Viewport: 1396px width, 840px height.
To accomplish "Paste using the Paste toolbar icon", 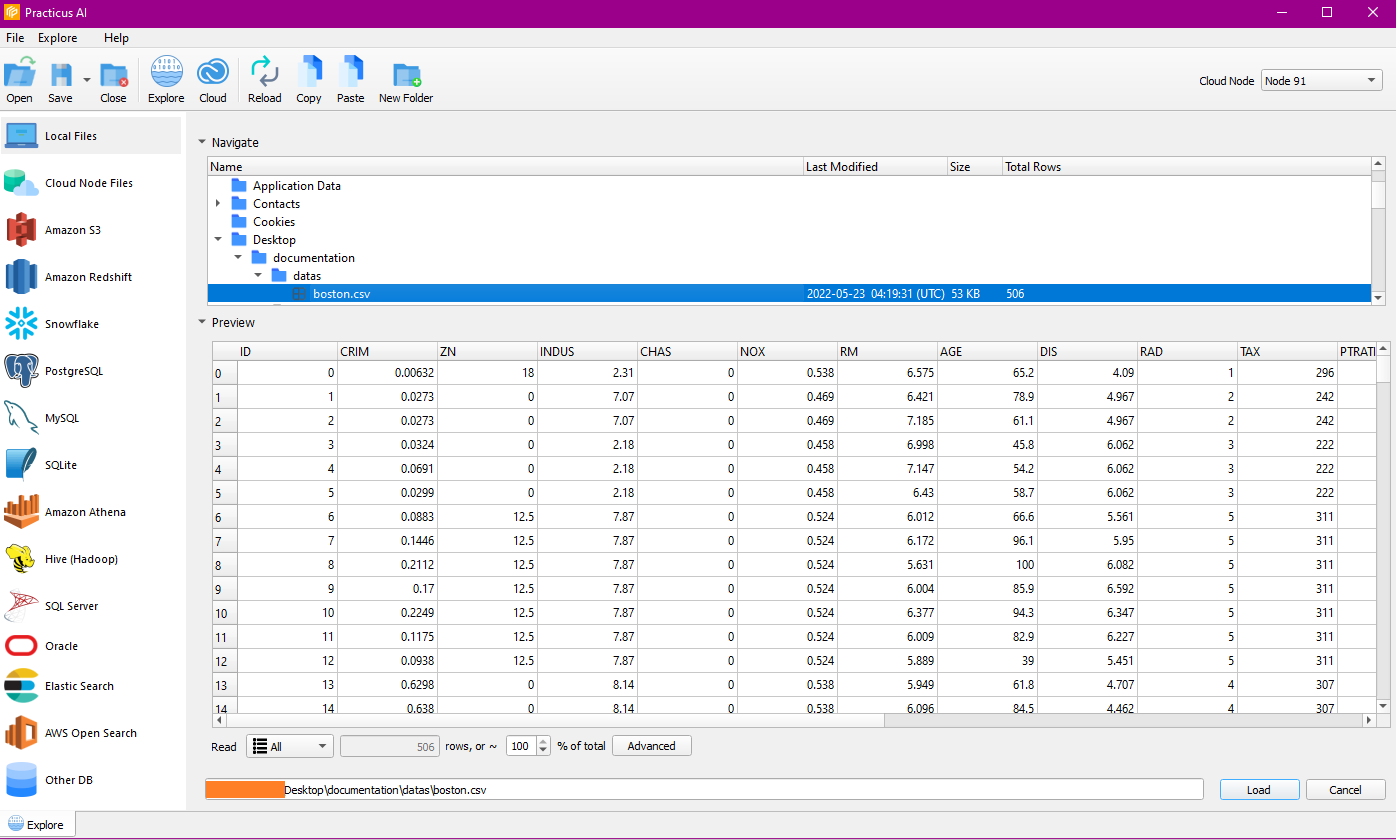I will click(351, 80).
